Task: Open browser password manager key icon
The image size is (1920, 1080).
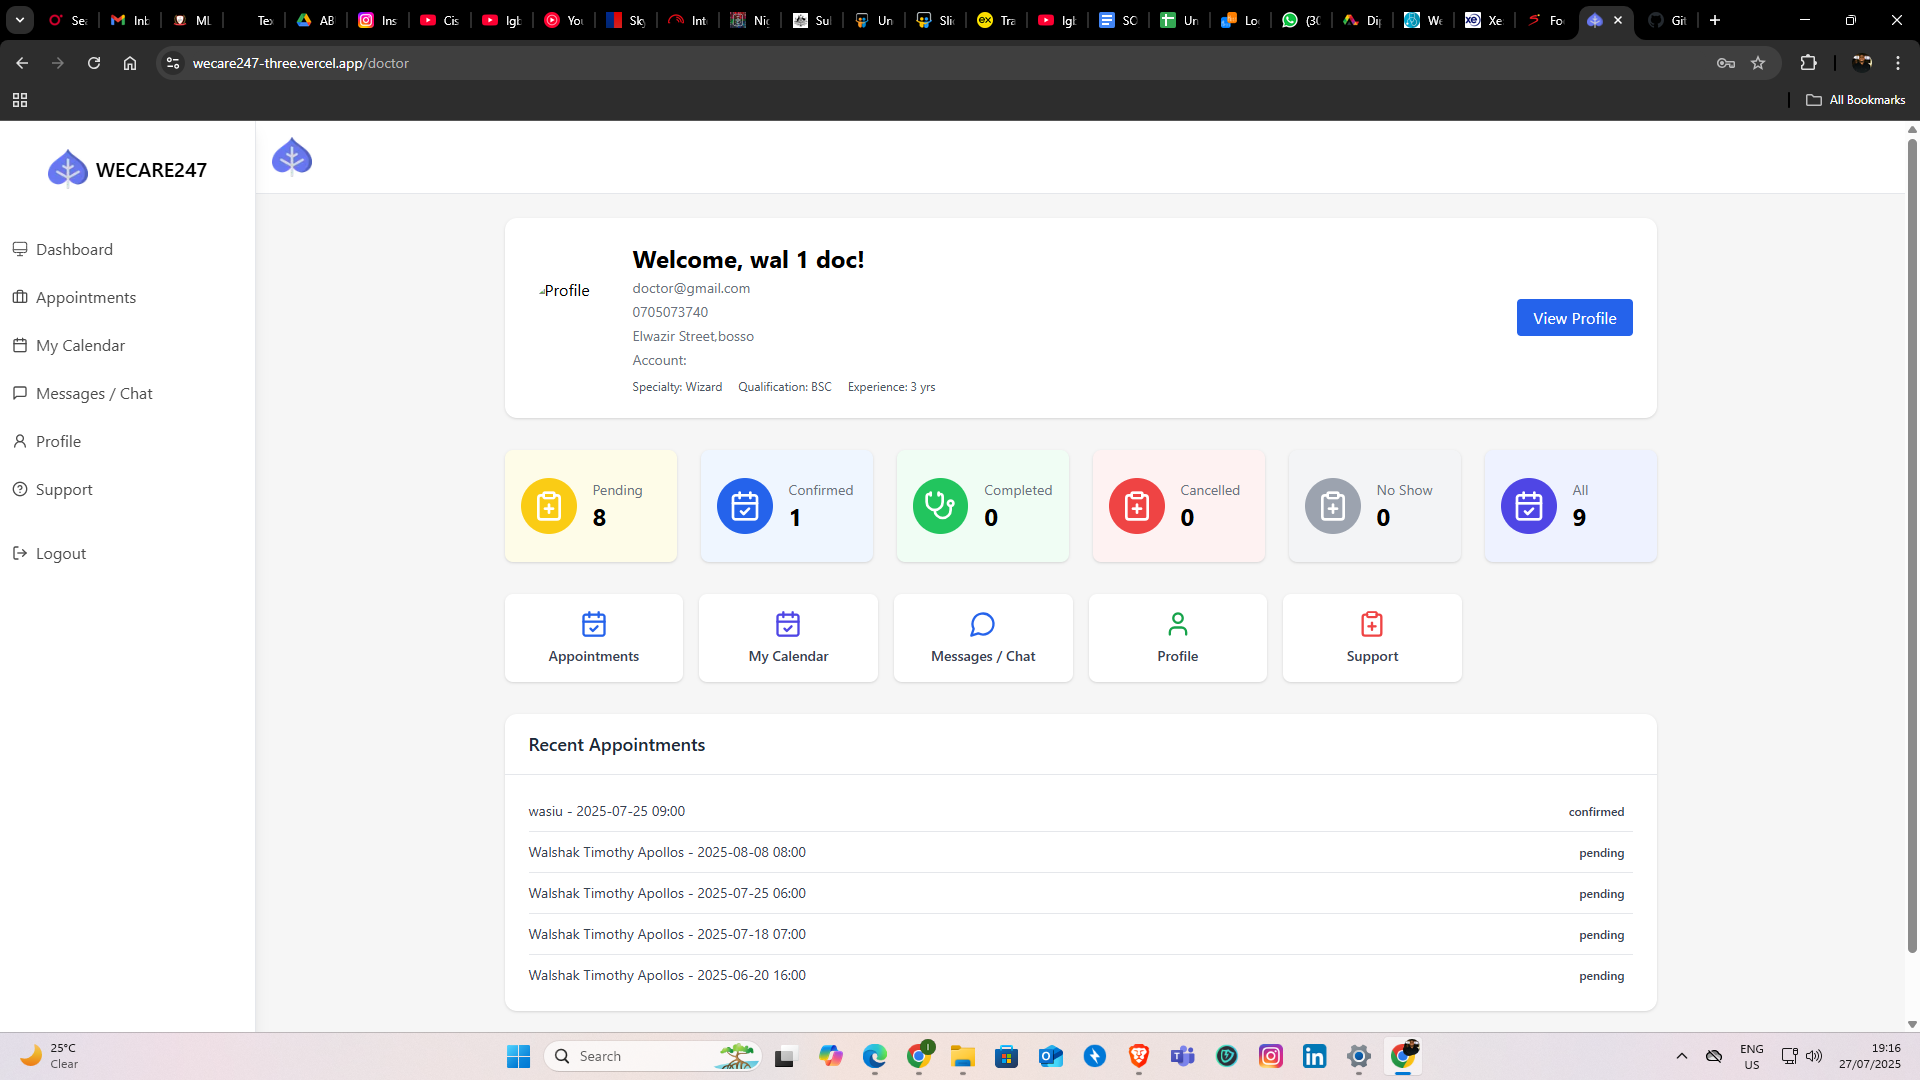Action: 1726,62
